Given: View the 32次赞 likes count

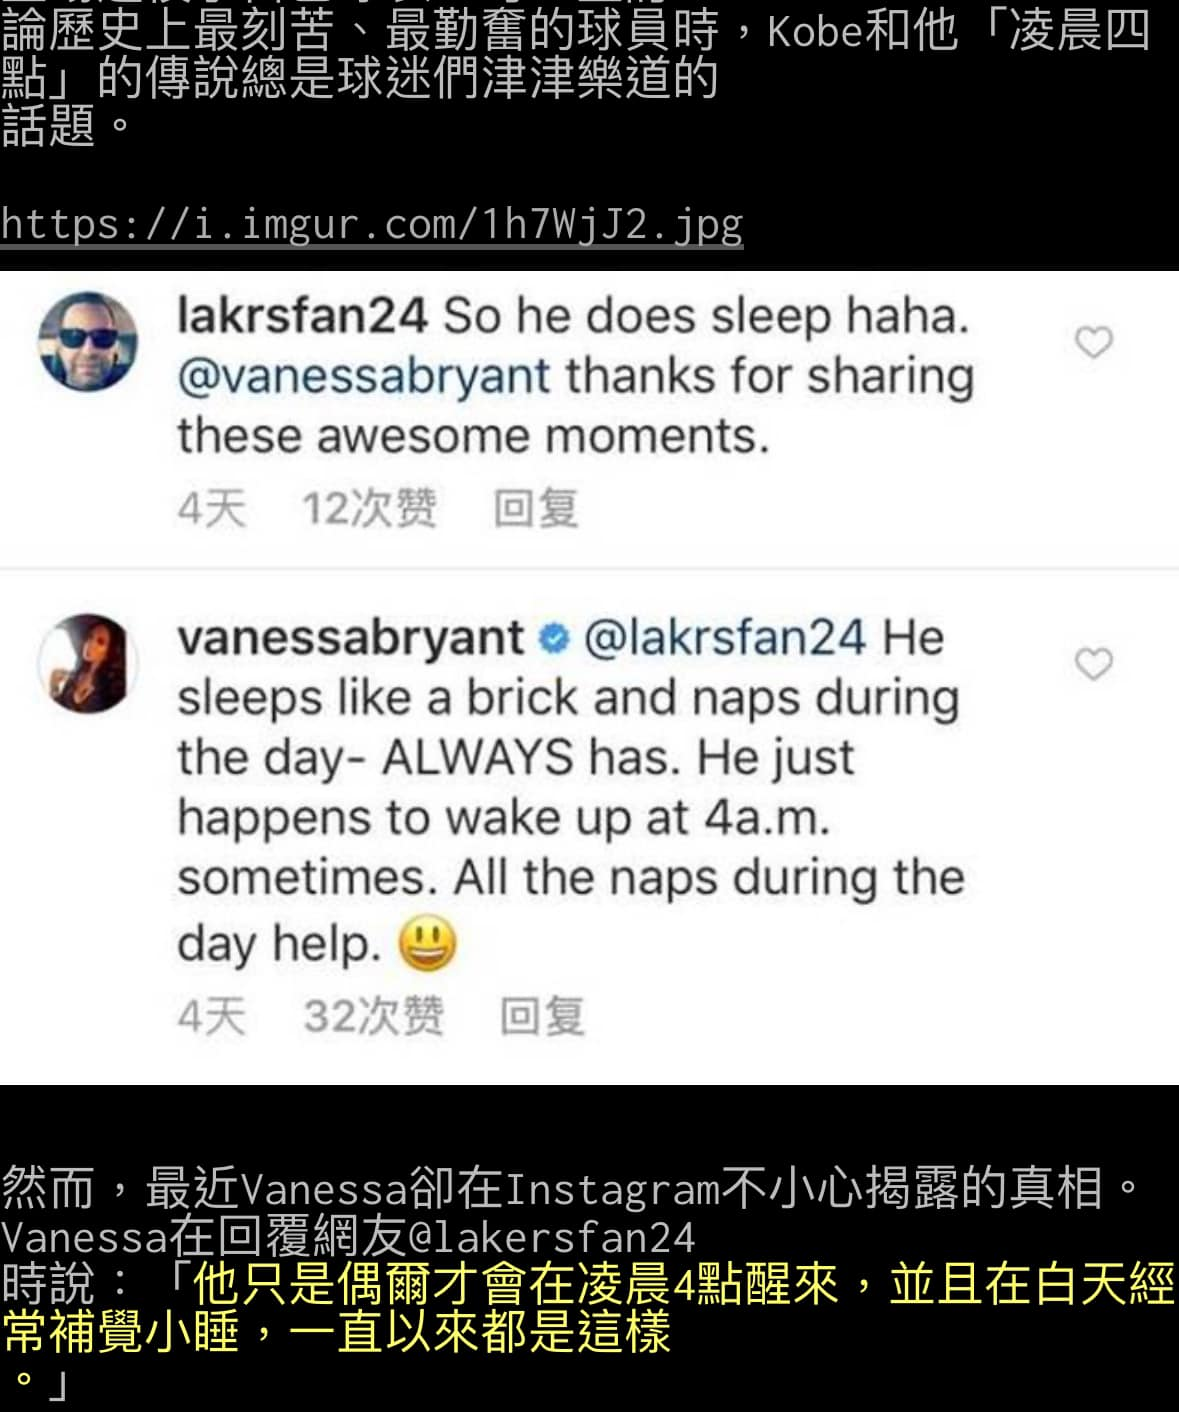Looking at the screenshot, I should pyautogui.click(x=374, y=1016).
